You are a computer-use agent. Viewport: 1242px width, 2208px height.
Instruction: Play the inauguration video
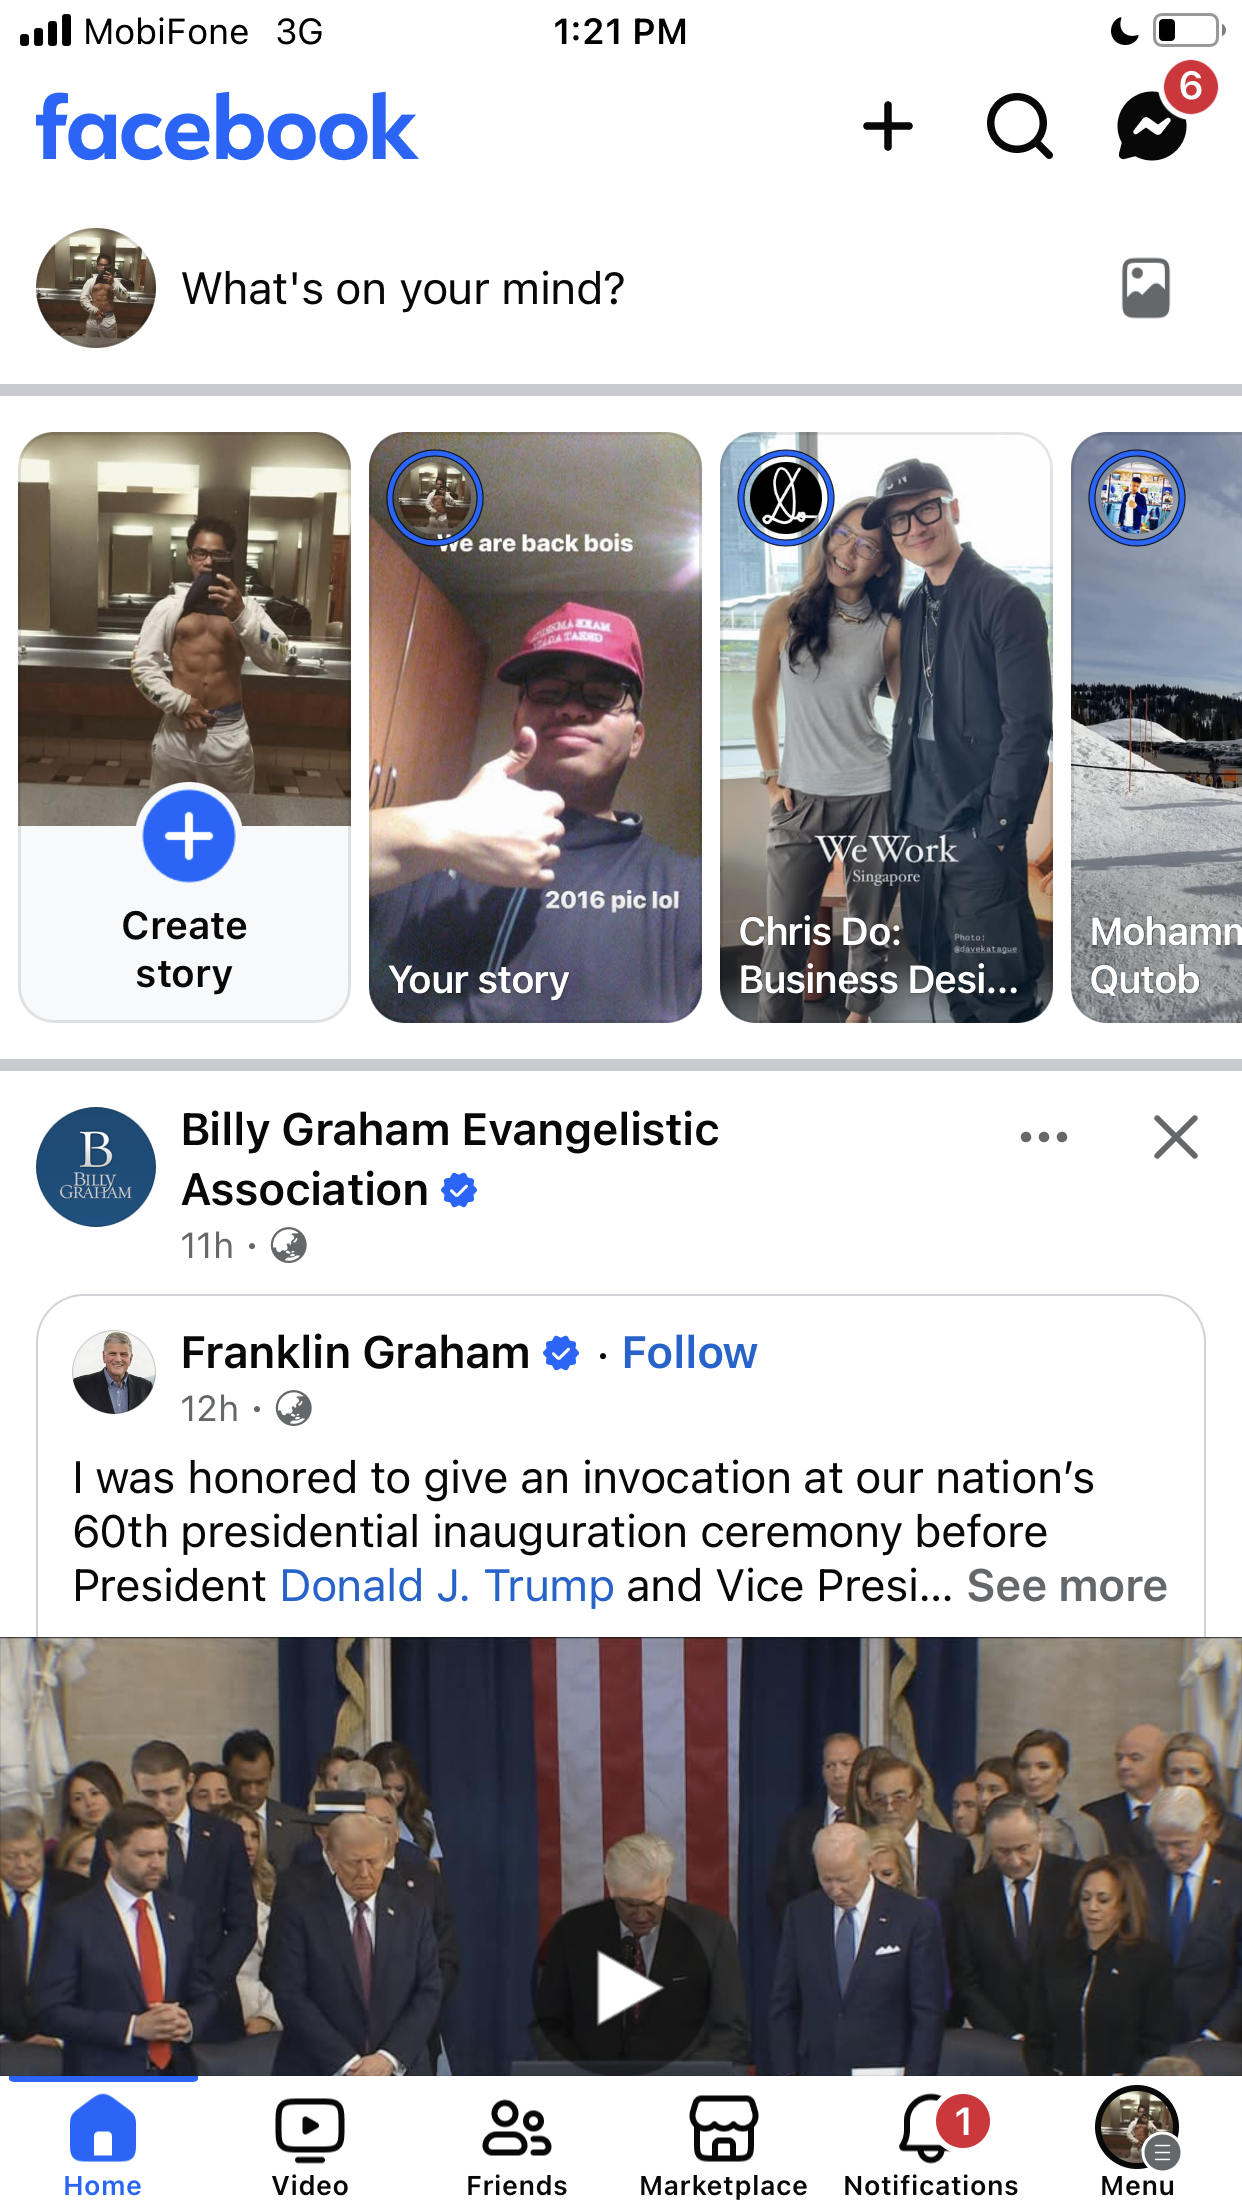click(622, 1988)
